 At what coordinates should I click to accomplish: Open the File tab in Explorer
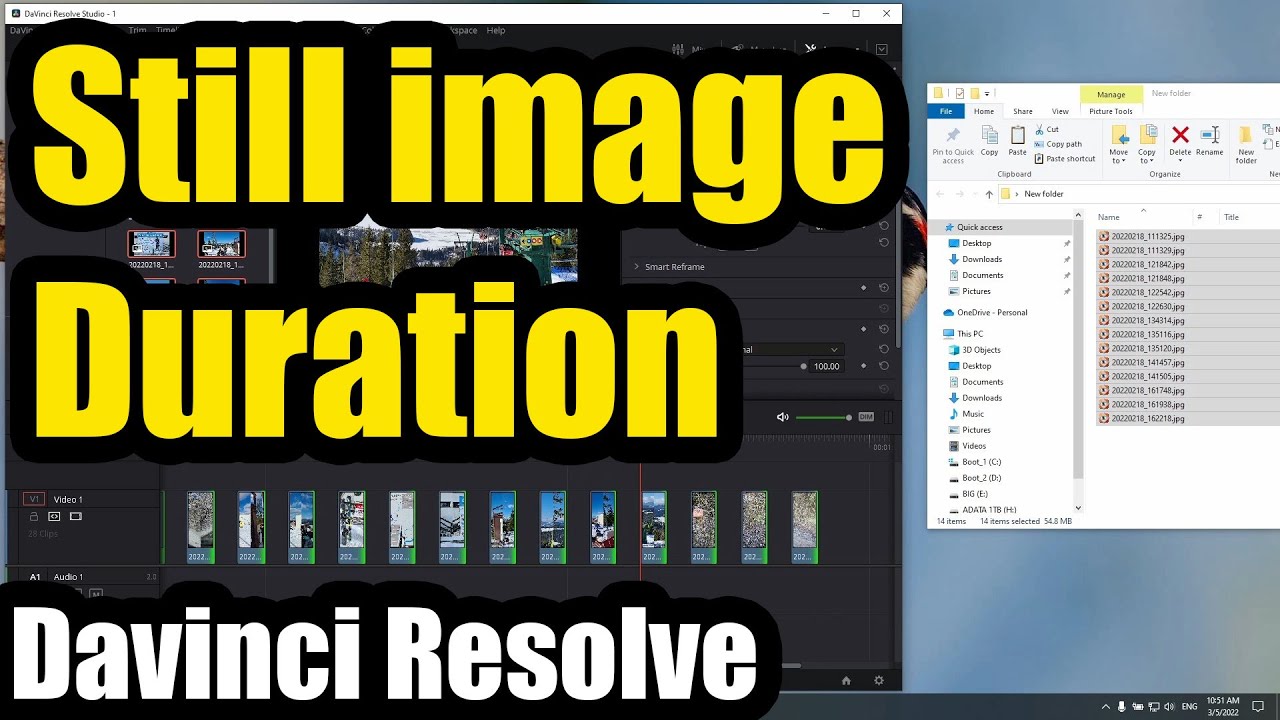[946, 111]
